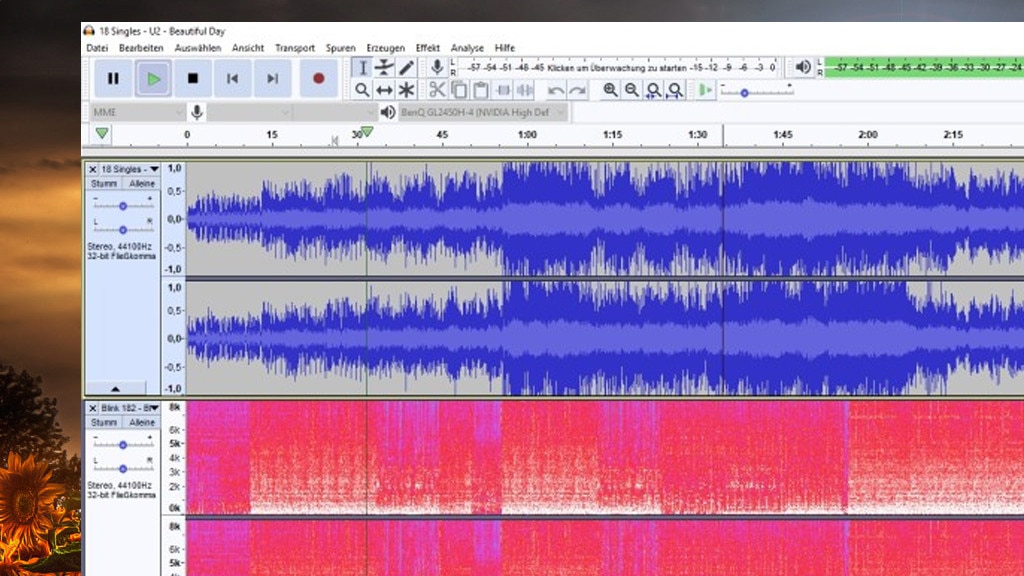Image resolution: width=1024 pixels, height=576 pixels.
Task: Adjust the pan slider of the 18 Singles track
Action: tap(123, 229)
